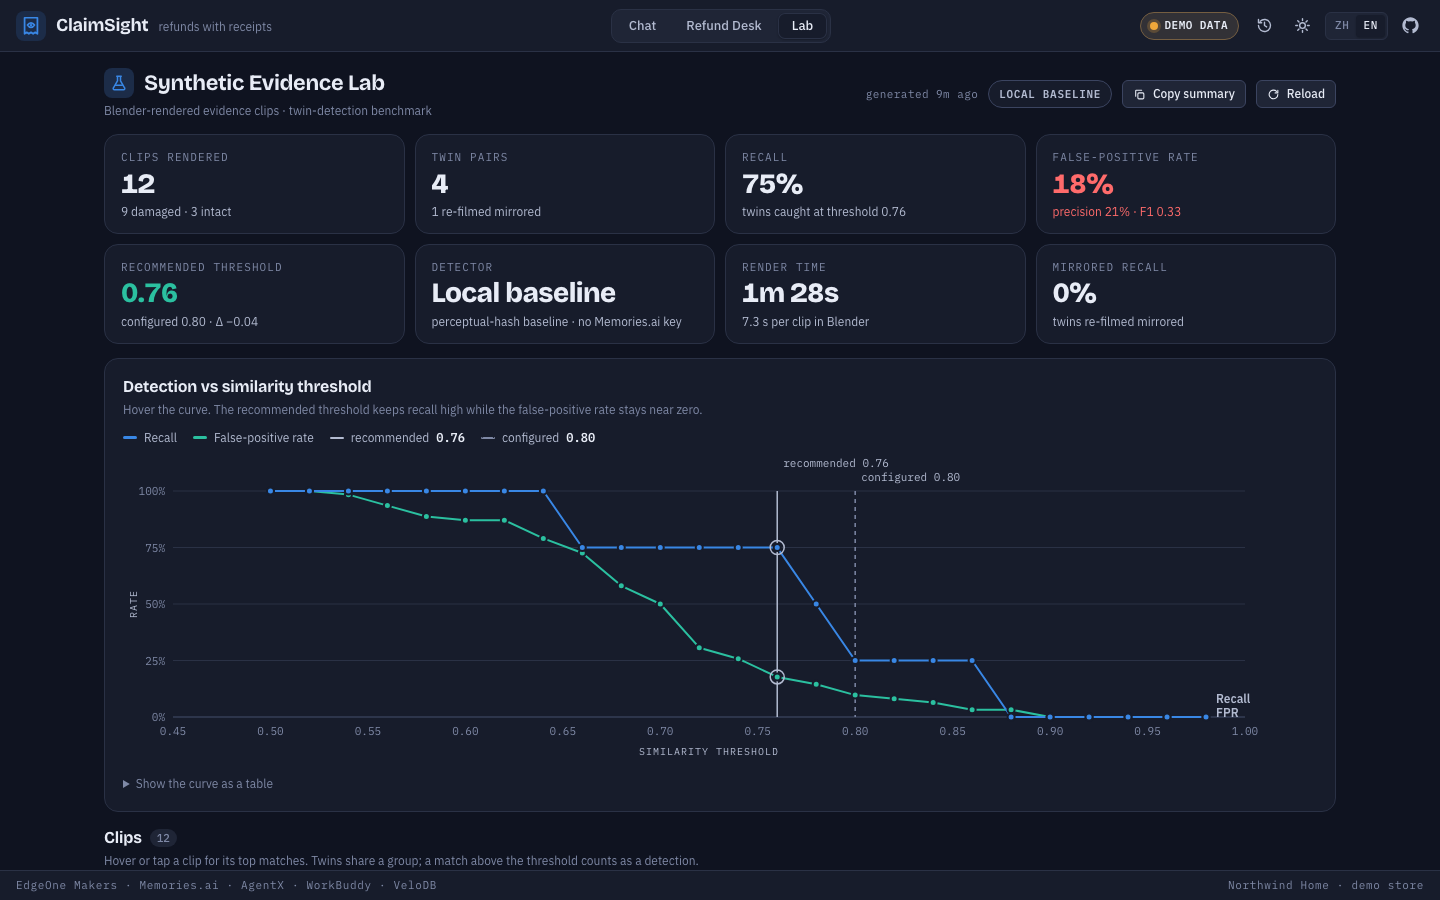Click the flask lab icon

(119, 83)
